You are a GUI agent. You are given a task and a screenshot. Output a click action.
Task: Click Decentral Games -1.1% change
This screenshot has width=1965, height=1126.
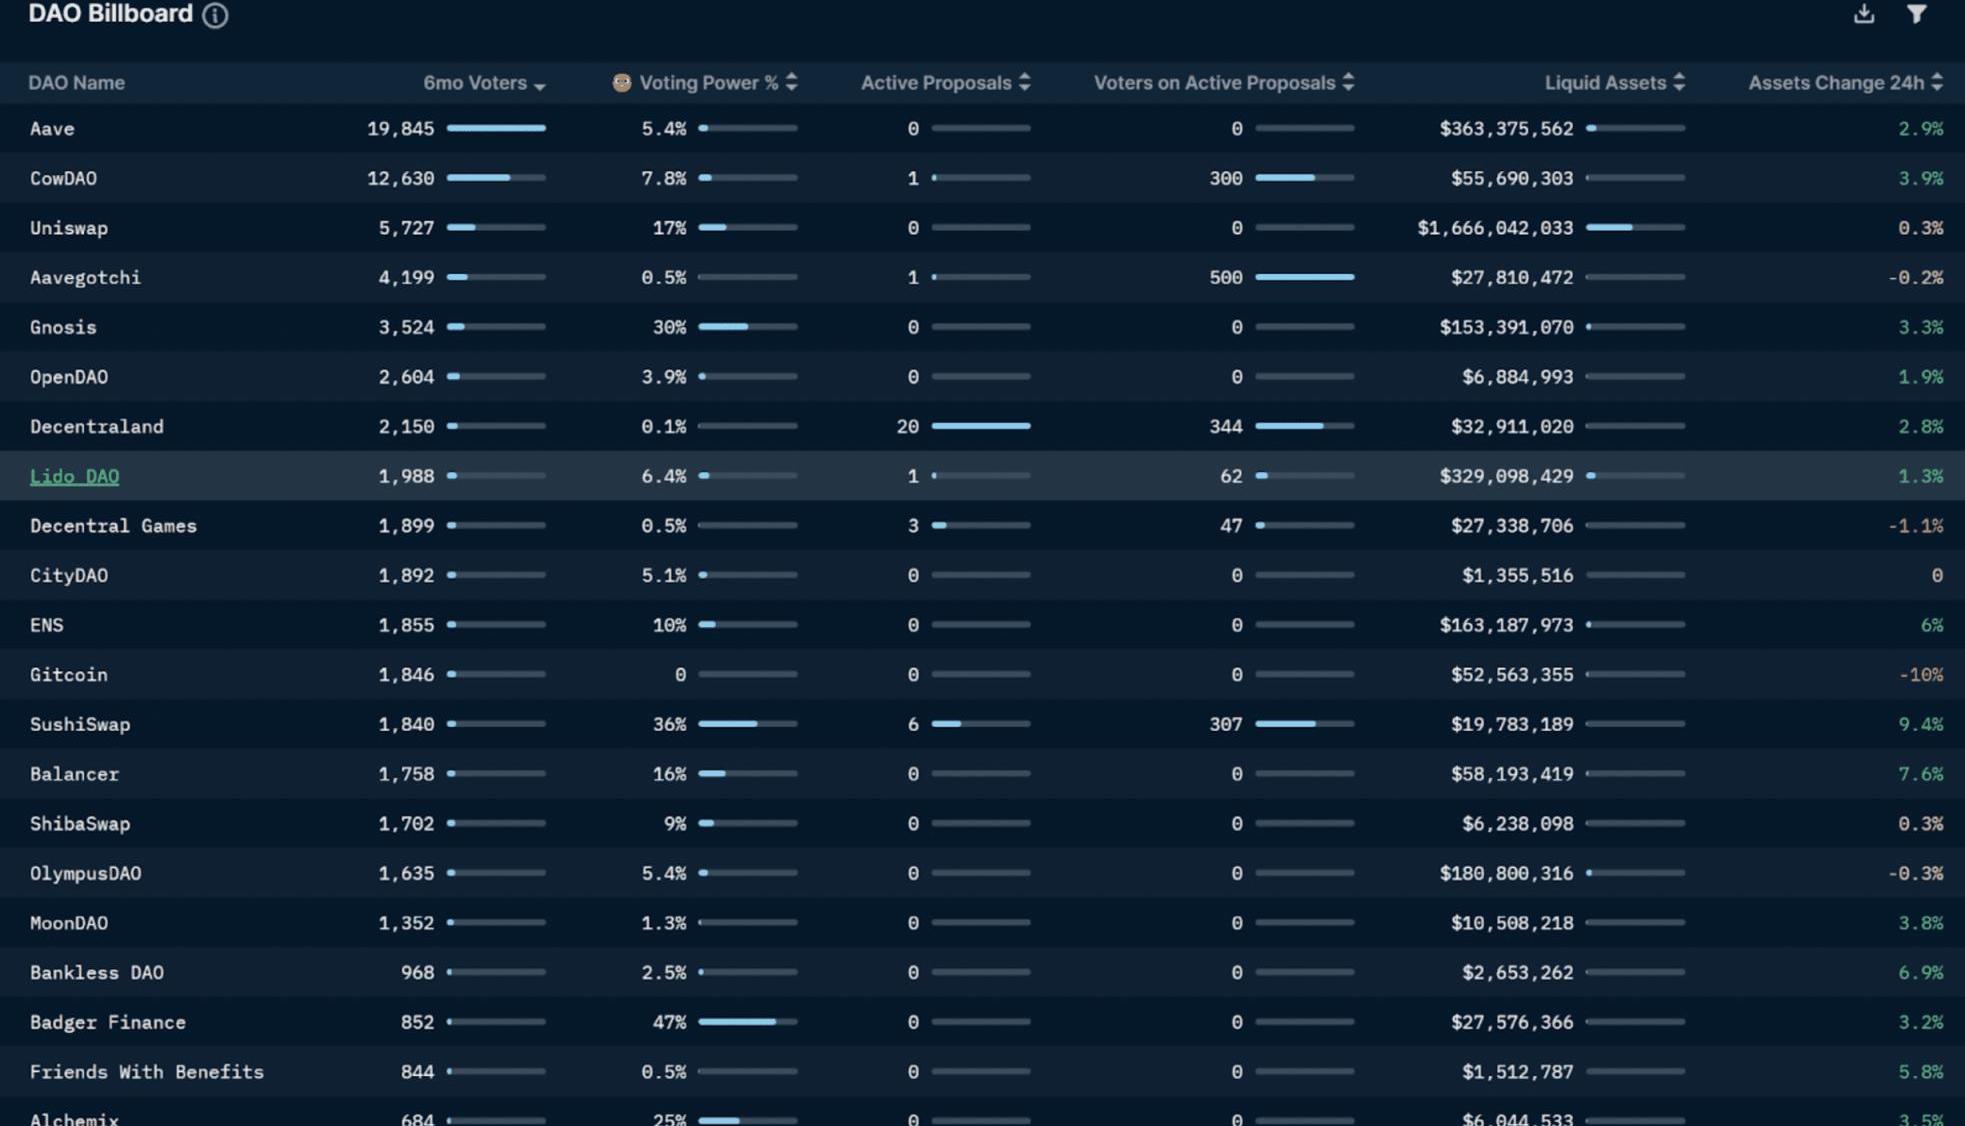click(x=1915, y=526)
